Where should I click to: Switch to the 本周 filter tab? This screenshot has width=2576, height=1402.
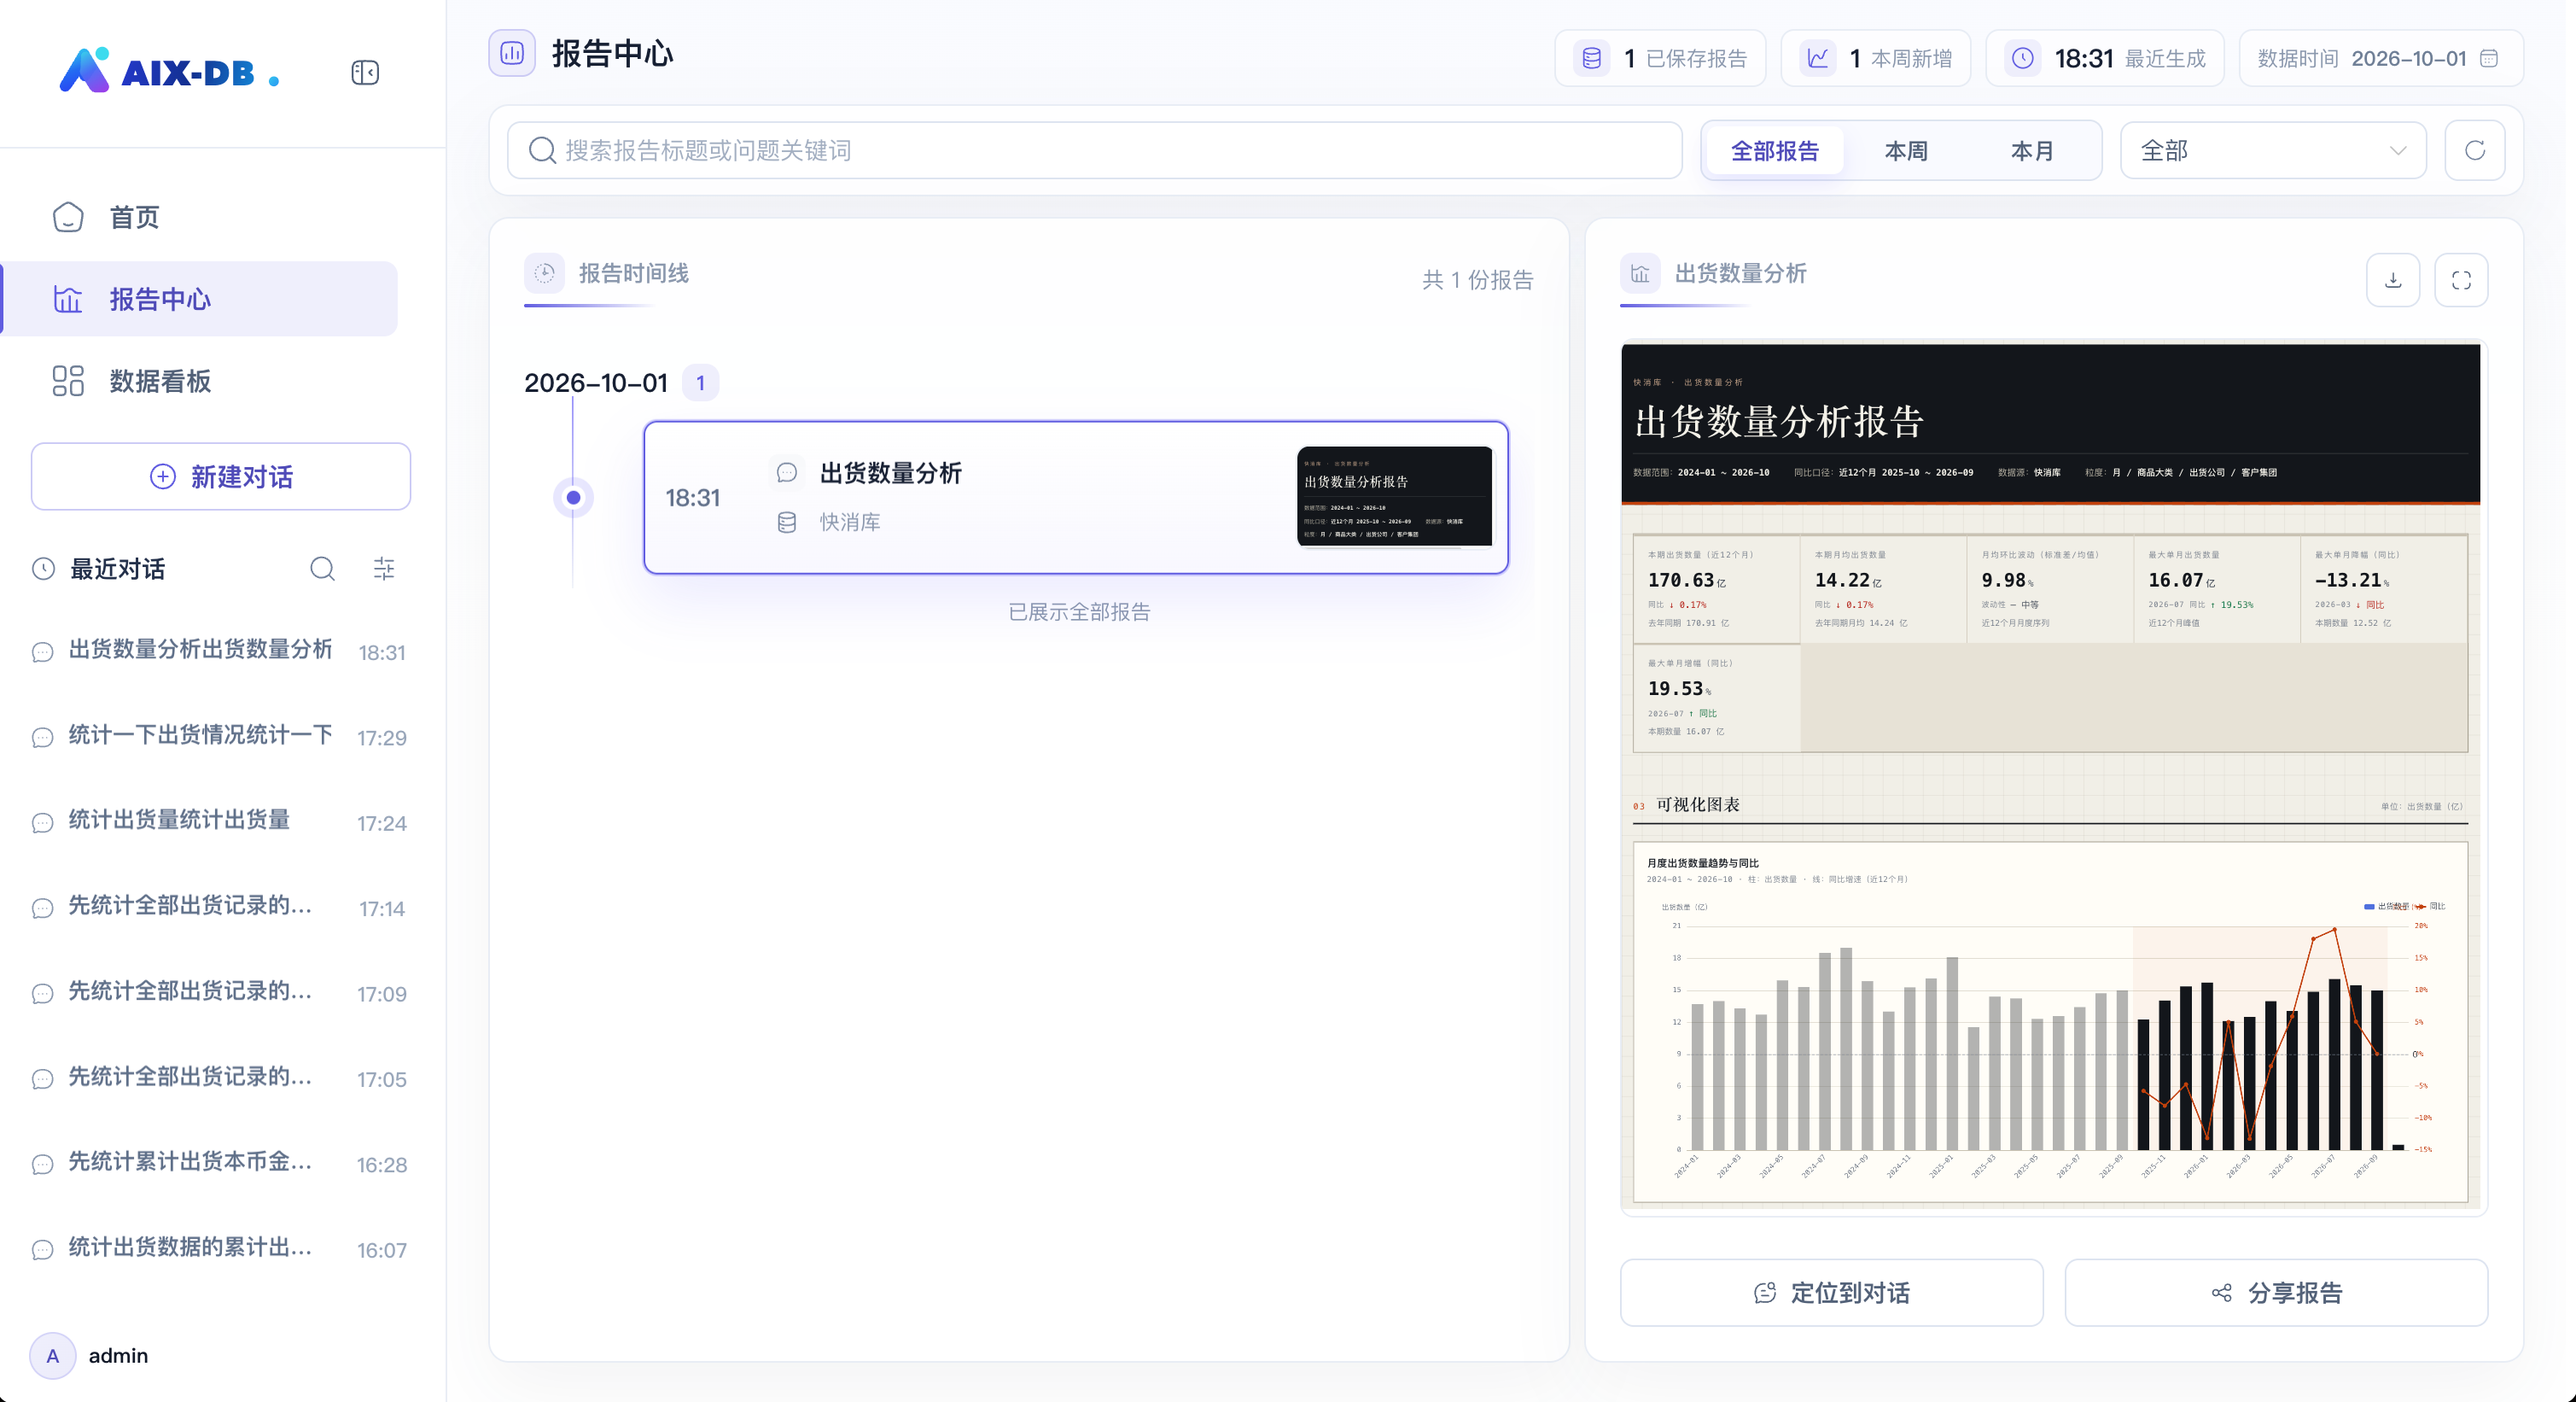tap(1905, 151)
